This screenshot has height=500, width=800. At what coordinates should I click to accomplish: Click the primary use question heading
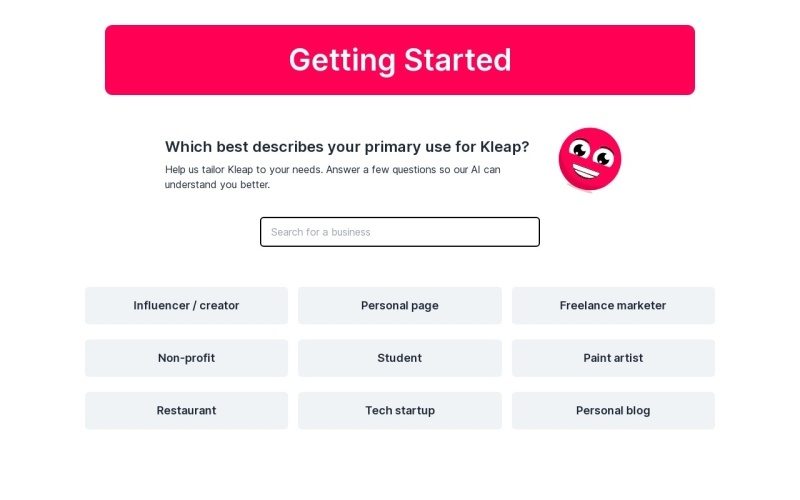(x=347, y=147)
